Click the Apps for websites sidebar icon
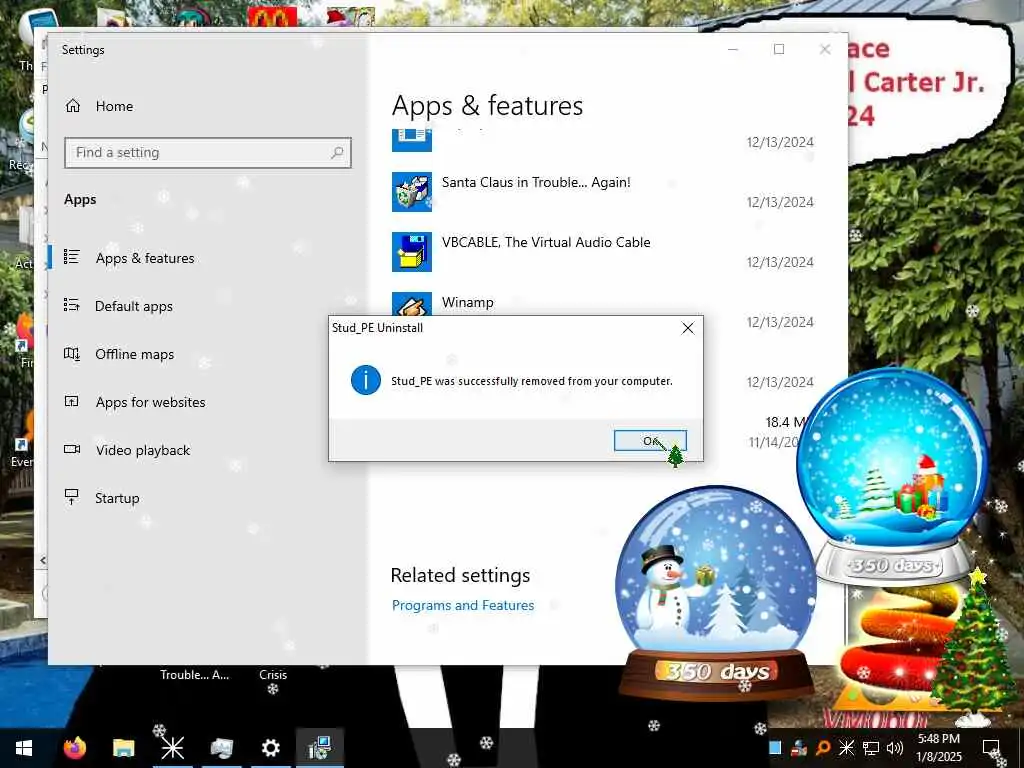The height and width of the screenshot is (768, 1024). (71, 401)
